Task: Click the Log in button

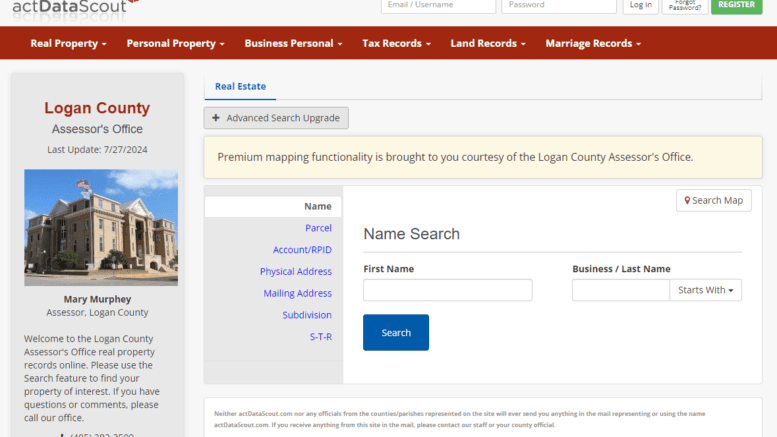Action: [641, 5]
